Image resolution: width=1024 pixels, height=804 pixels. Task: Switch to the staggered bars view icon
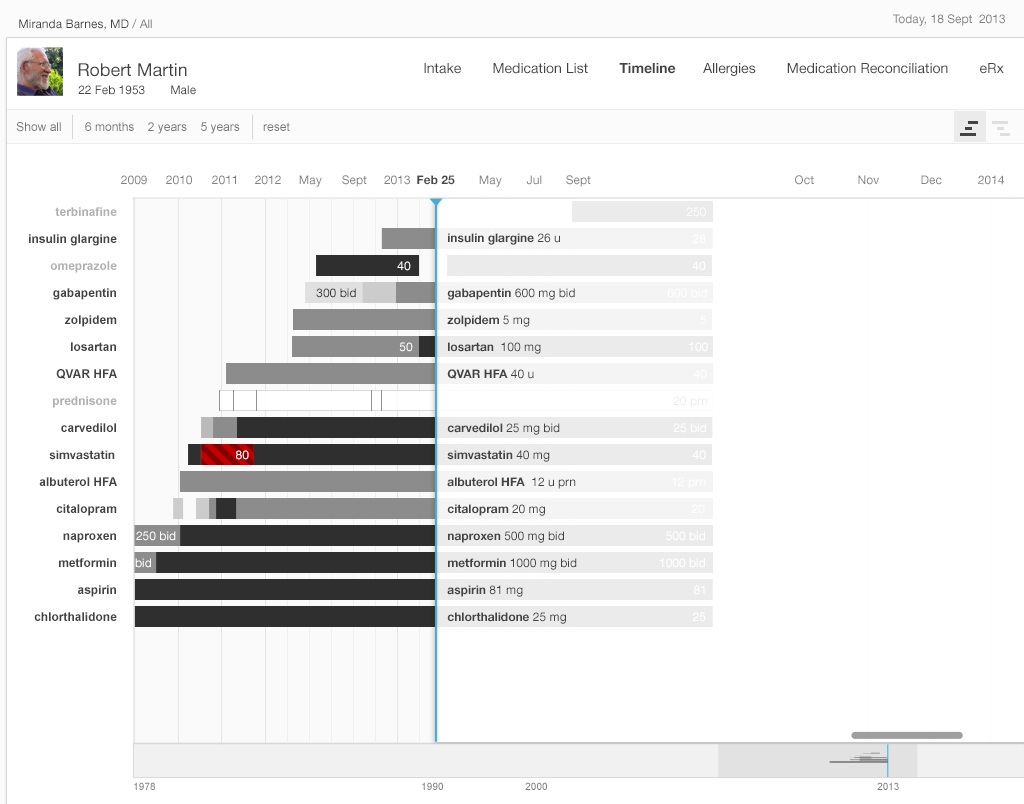point(1000,127)
